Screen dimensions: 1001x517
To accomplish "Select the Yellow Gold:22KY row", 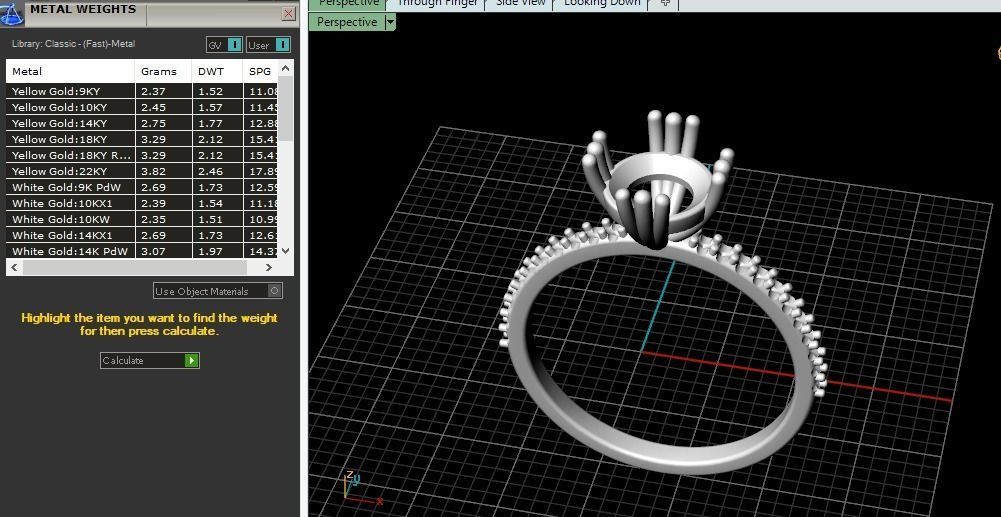I will point(142,171).
